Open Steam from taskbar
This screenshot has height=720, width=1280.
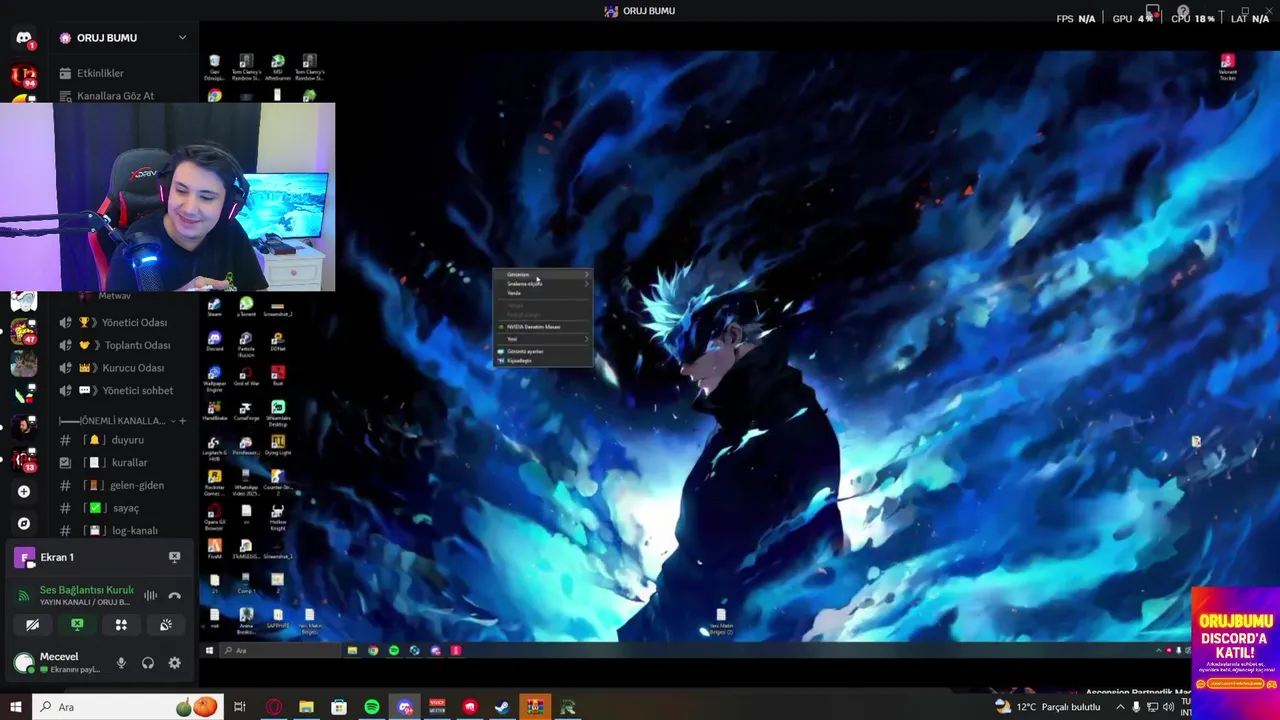pos(502,707)
